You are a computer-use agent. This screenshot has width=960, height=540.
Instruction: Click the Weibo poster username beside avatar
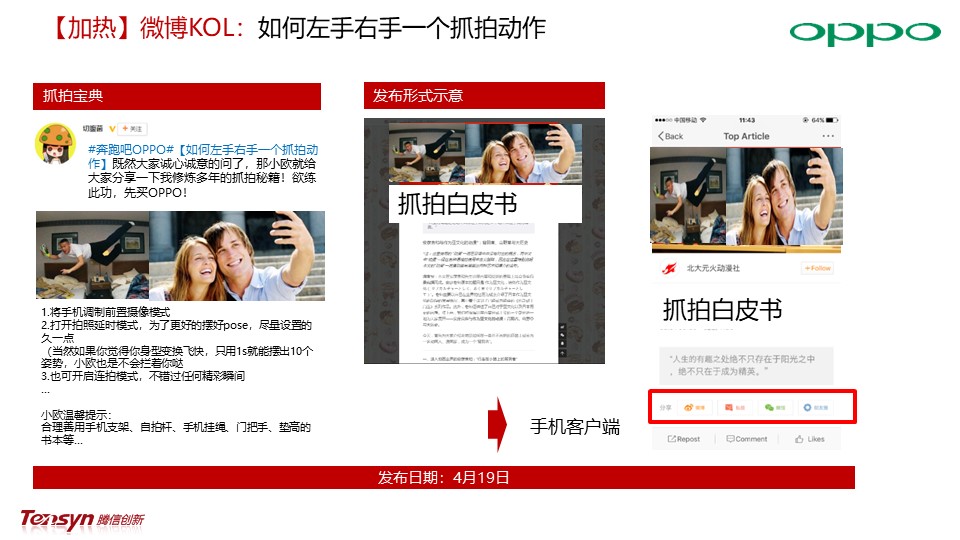92,129
